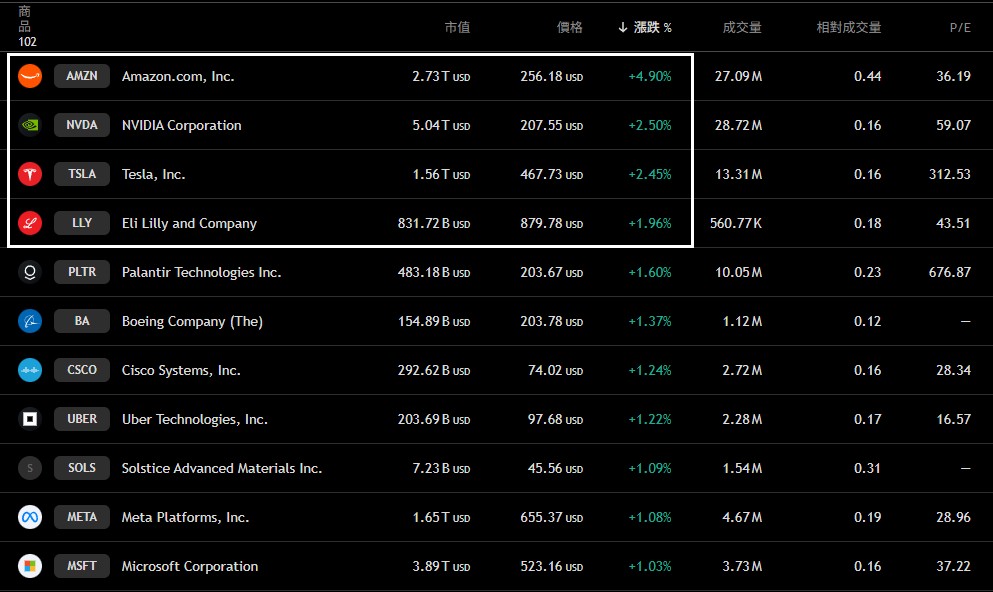Sort by 價格 column header
The image size is (993, 592).
[569, 28]
